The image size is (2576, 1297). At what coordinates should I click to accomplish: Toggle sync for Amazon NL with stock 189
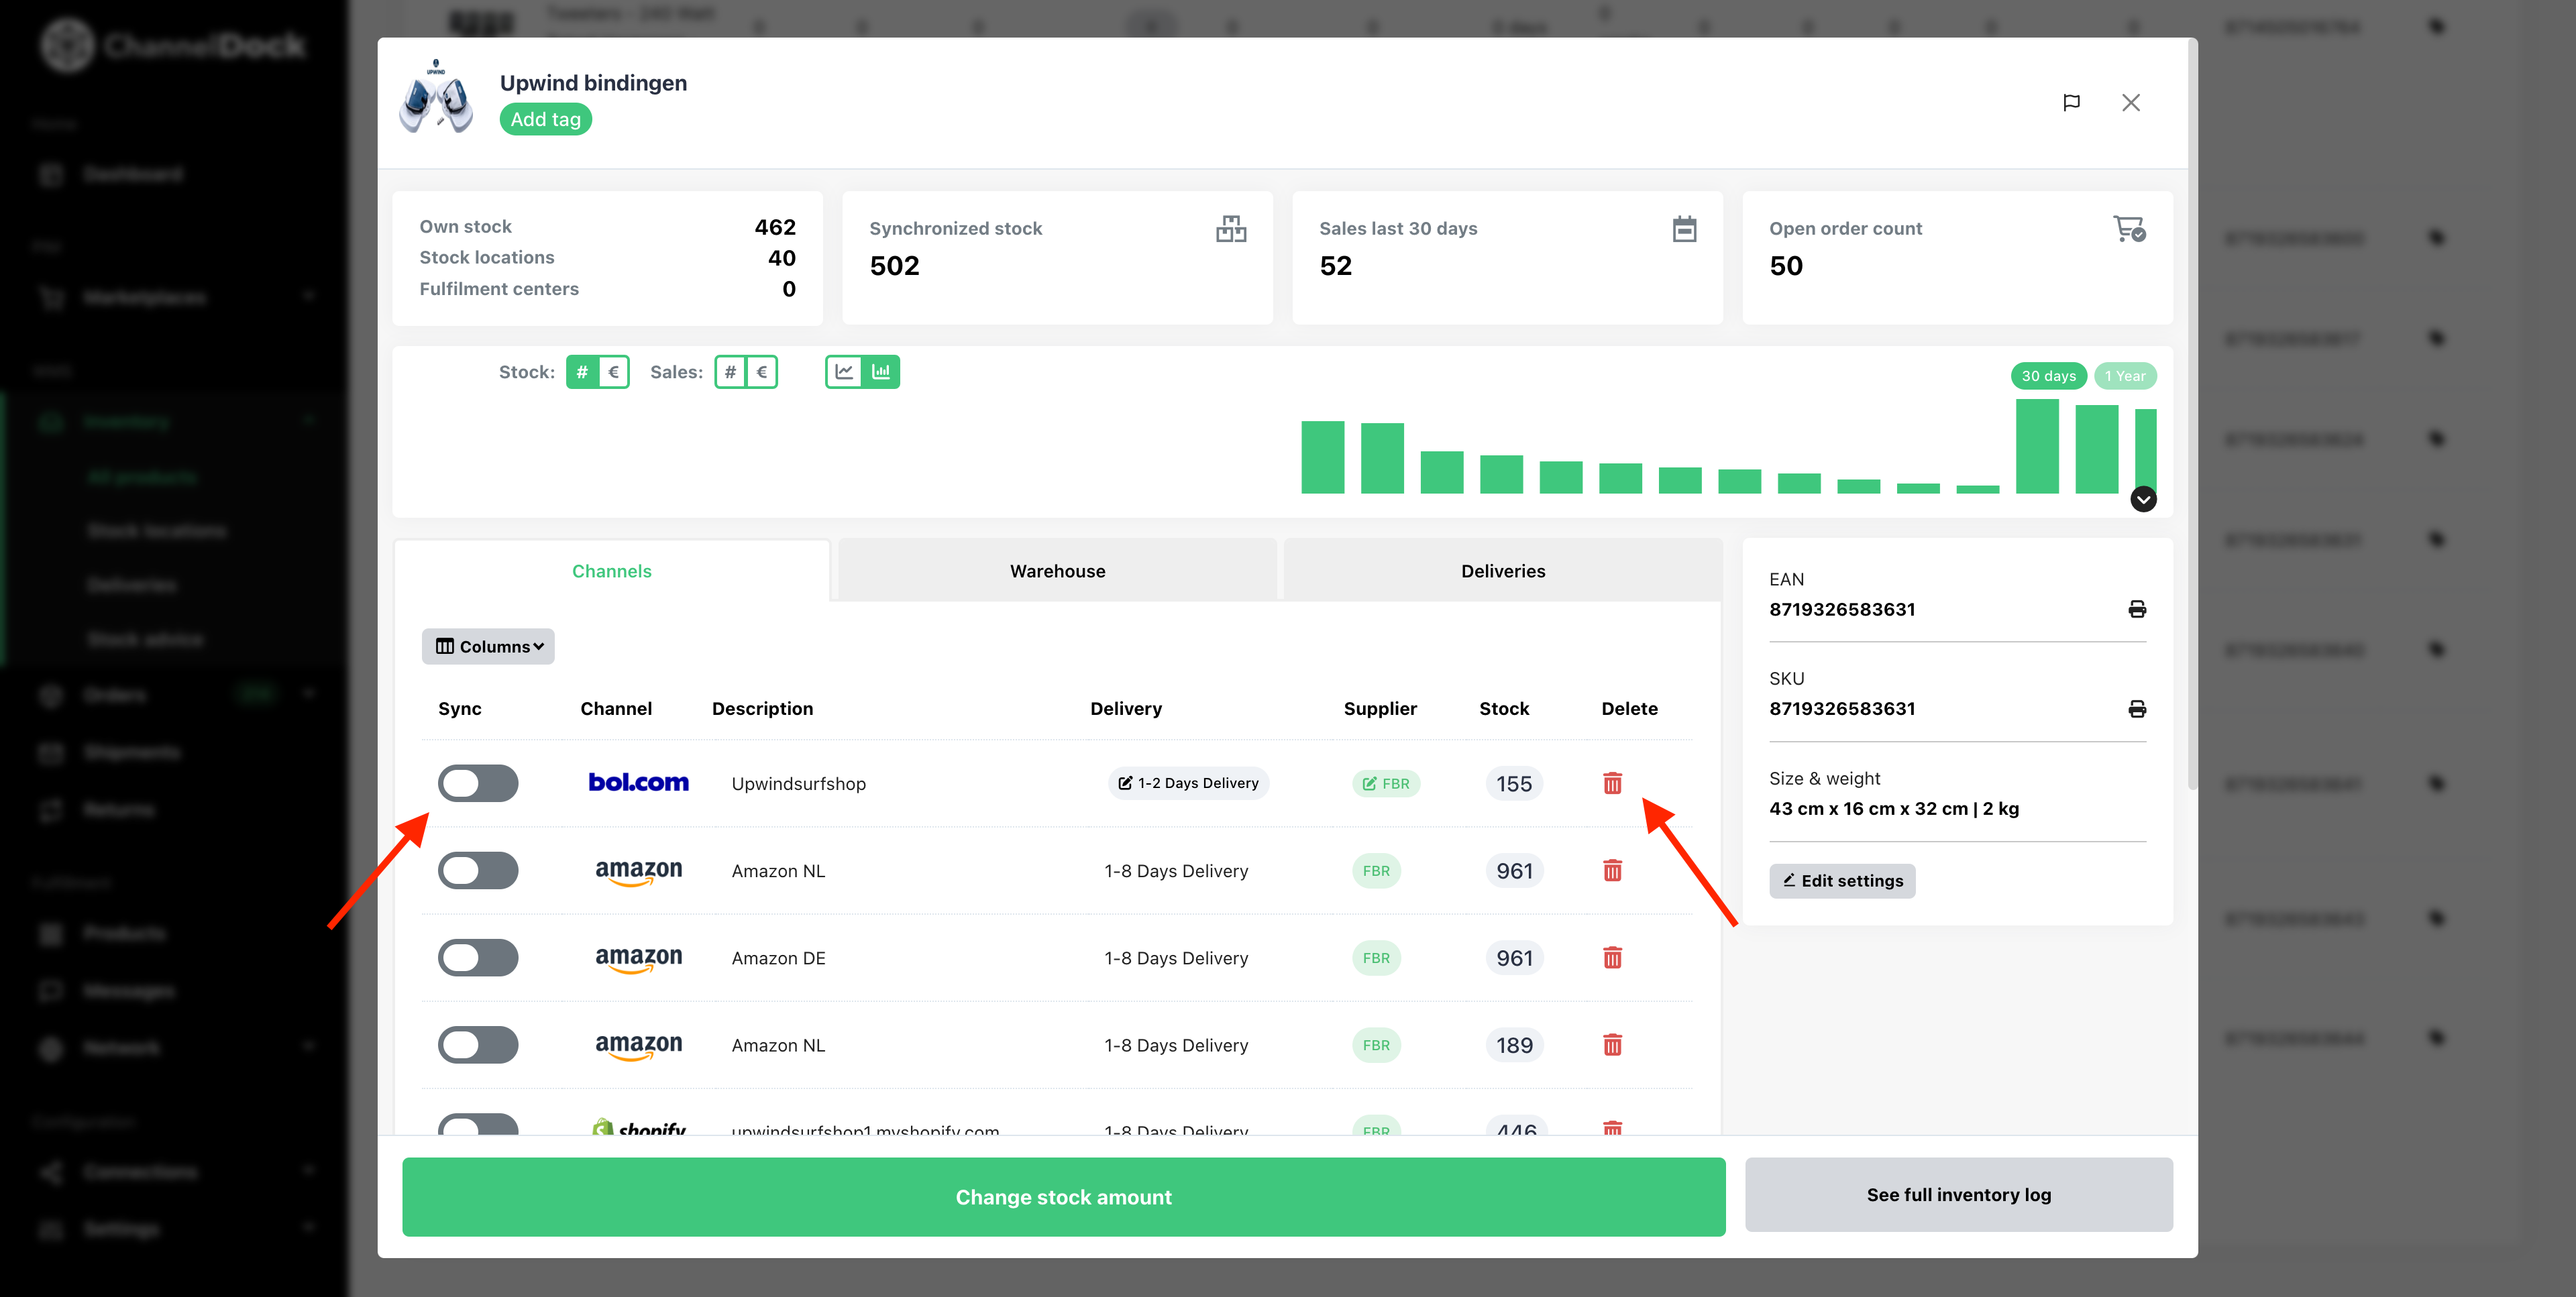(x=478, y=1045)
